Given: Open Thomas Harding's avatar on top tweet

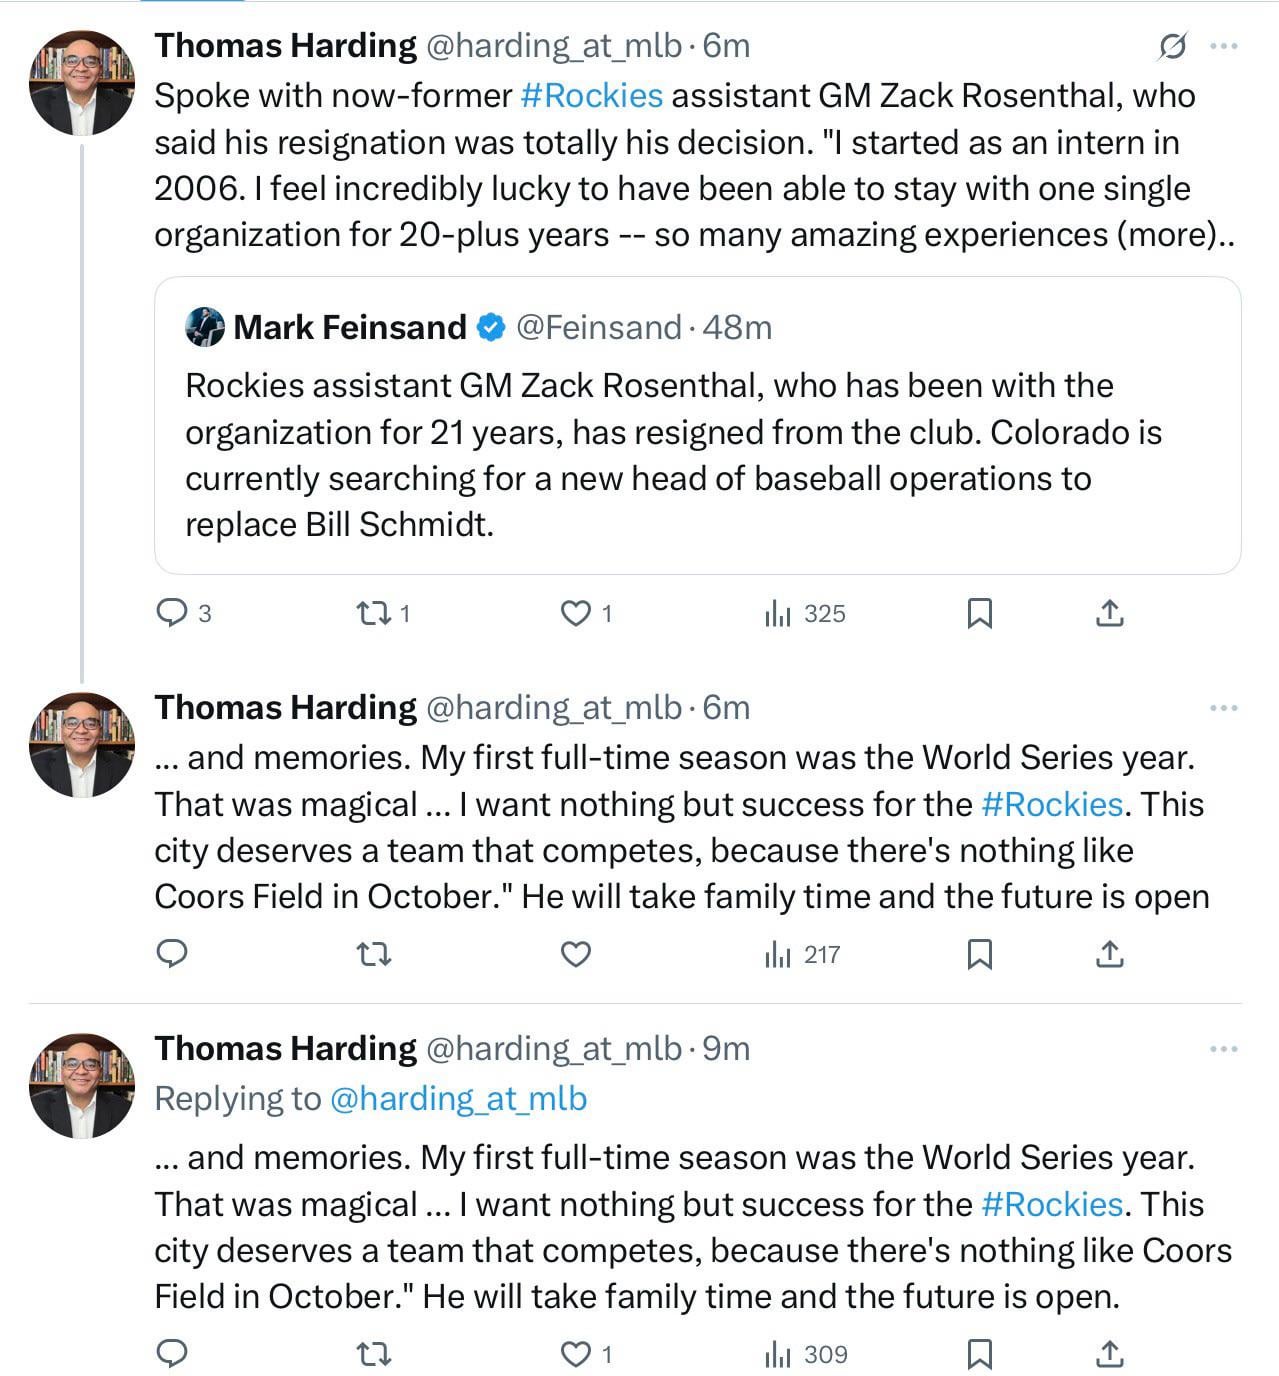Looking at the screenshot, I should tap(82, 82).
